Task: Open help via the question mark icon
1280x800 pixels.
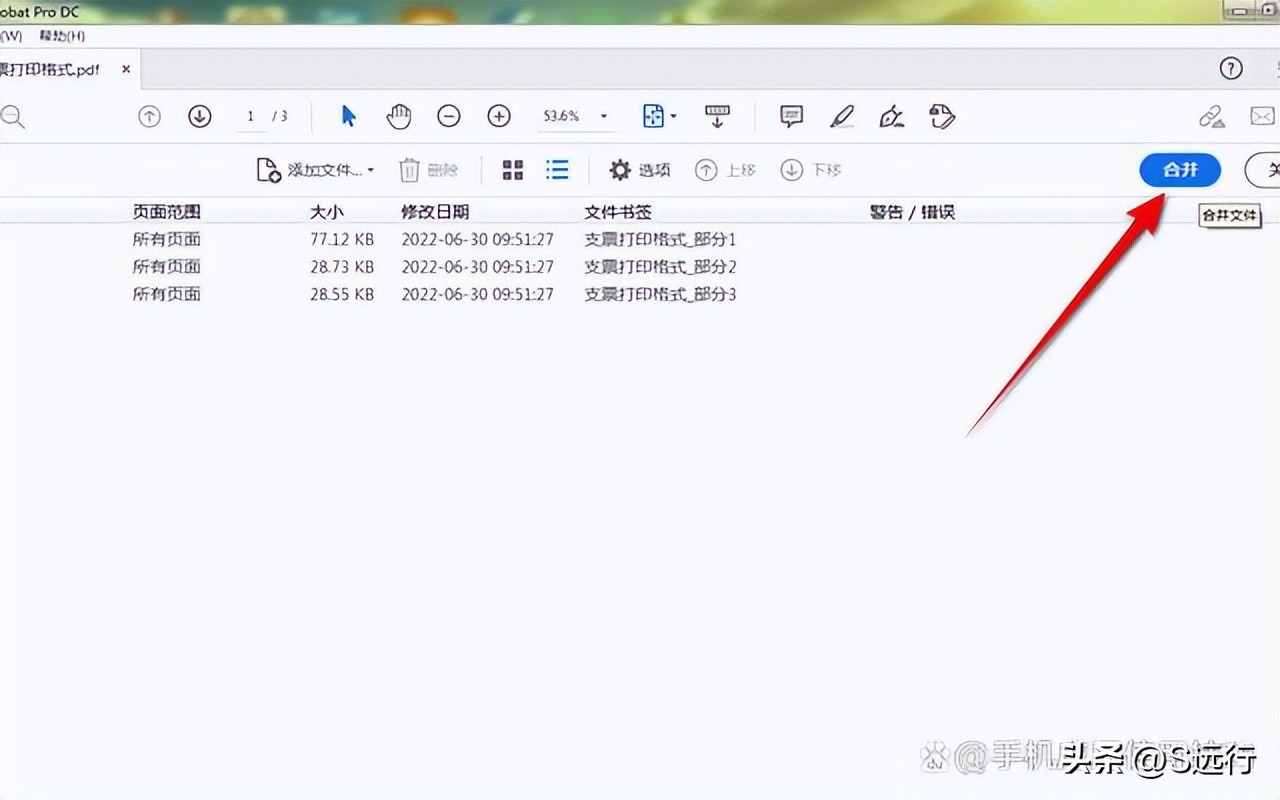Action: tap(1231, 68)
